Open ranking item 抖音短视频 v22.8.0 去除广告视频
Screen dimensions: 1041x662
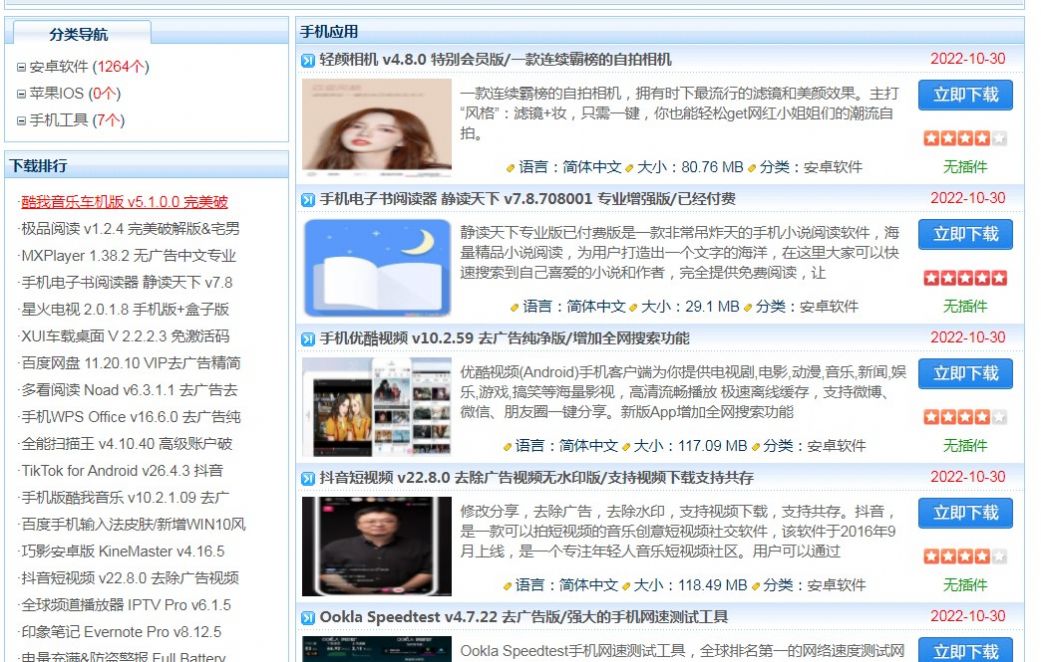(130, 578)
